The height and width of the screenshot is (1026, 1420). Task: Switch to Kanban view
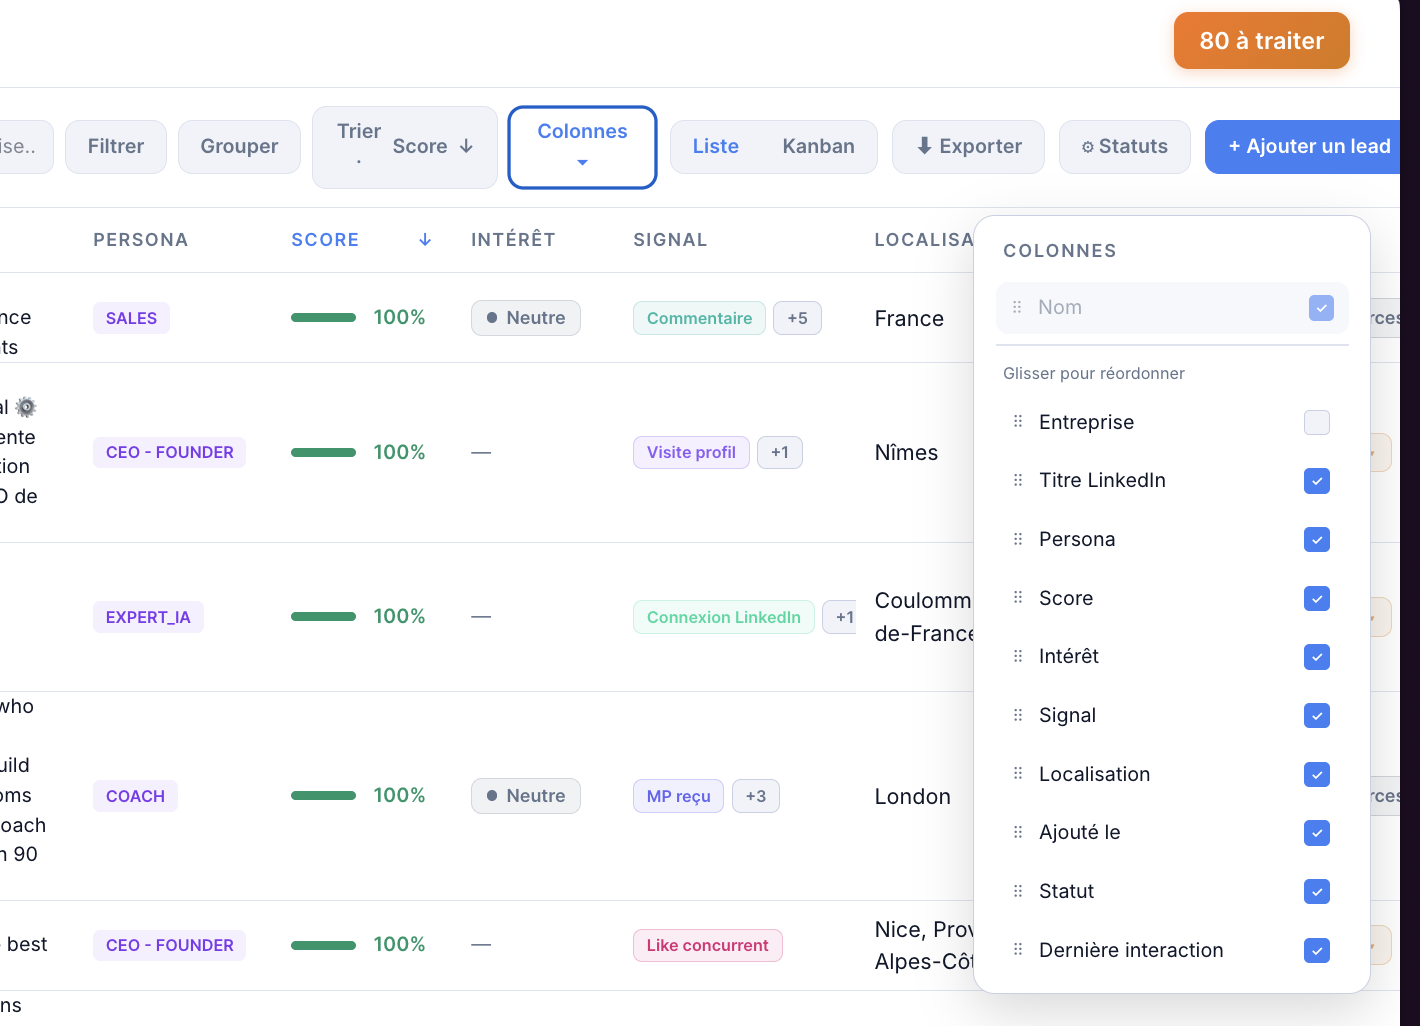[818, 147]
